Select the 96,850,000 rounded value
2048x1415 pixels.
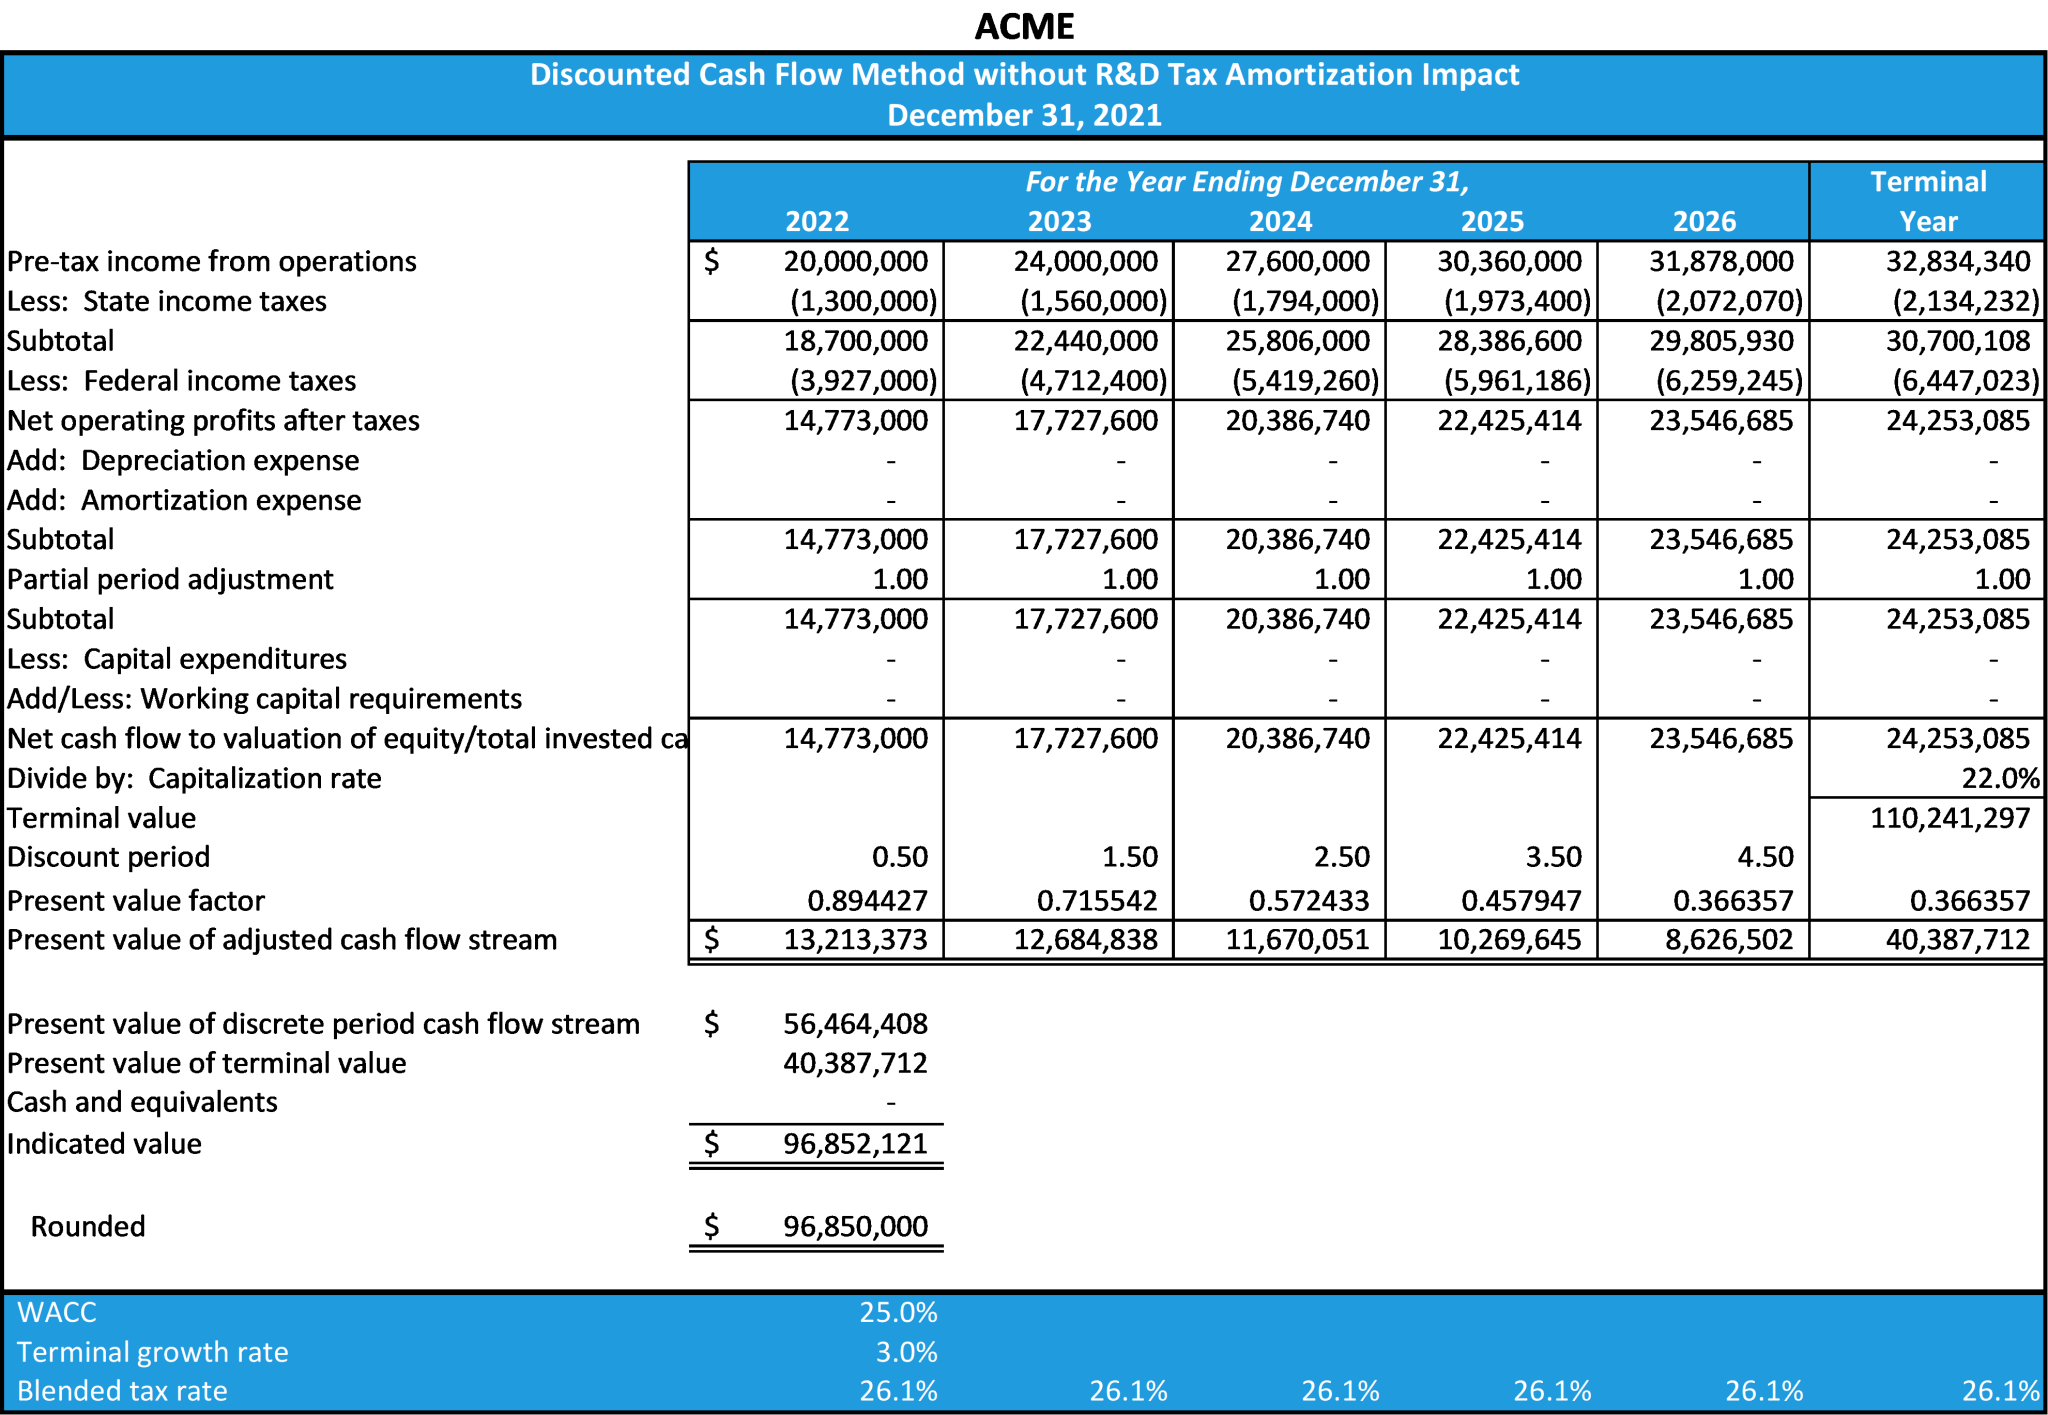(856, 1226)
